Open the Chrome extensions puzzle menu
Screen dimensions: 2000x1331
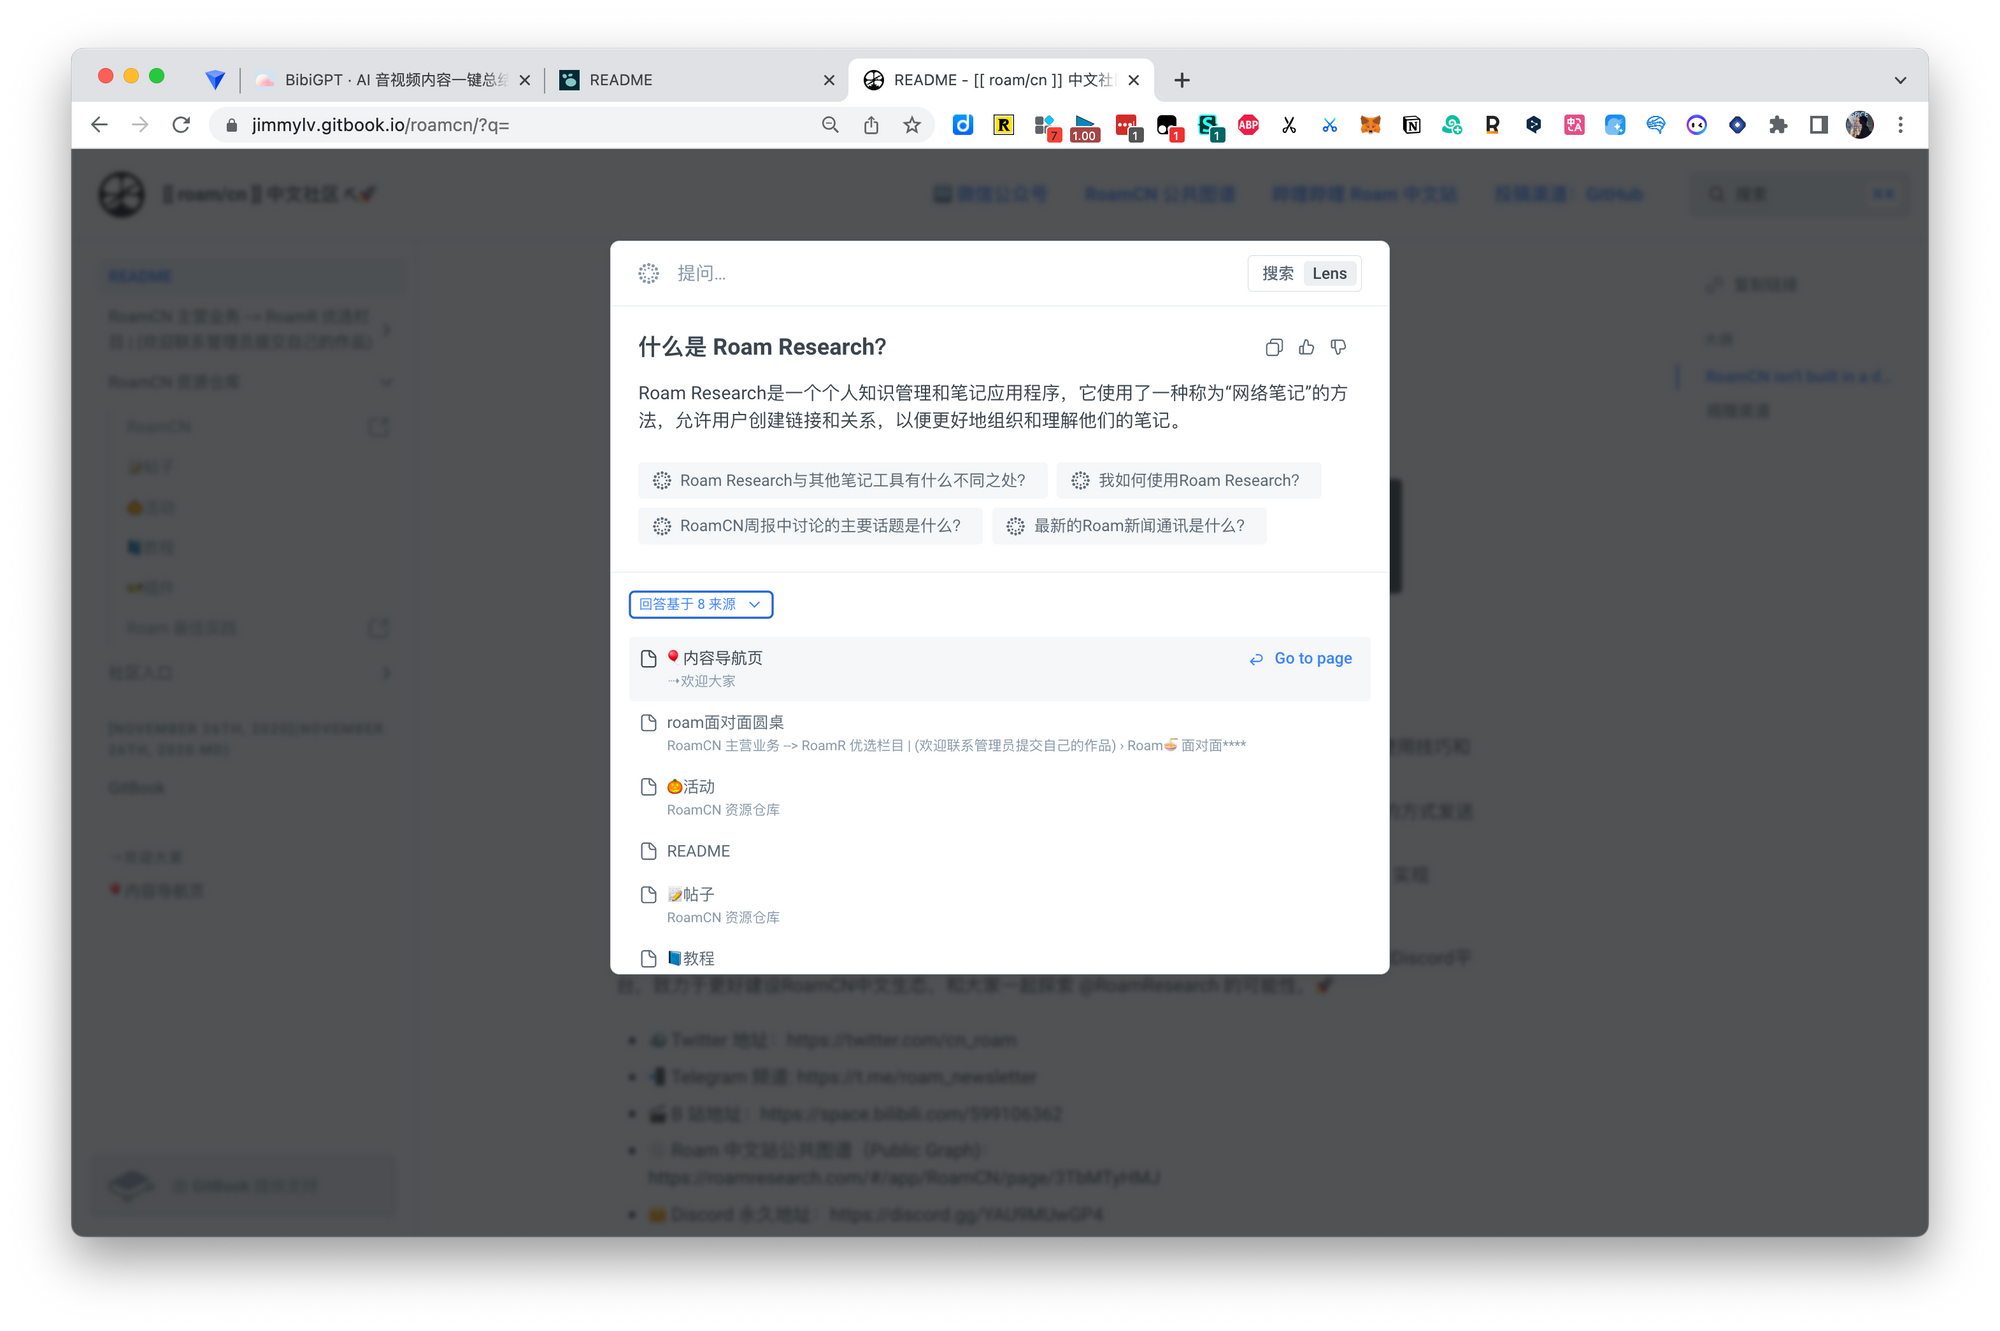pyautogui.click(x=1777, y=125)
